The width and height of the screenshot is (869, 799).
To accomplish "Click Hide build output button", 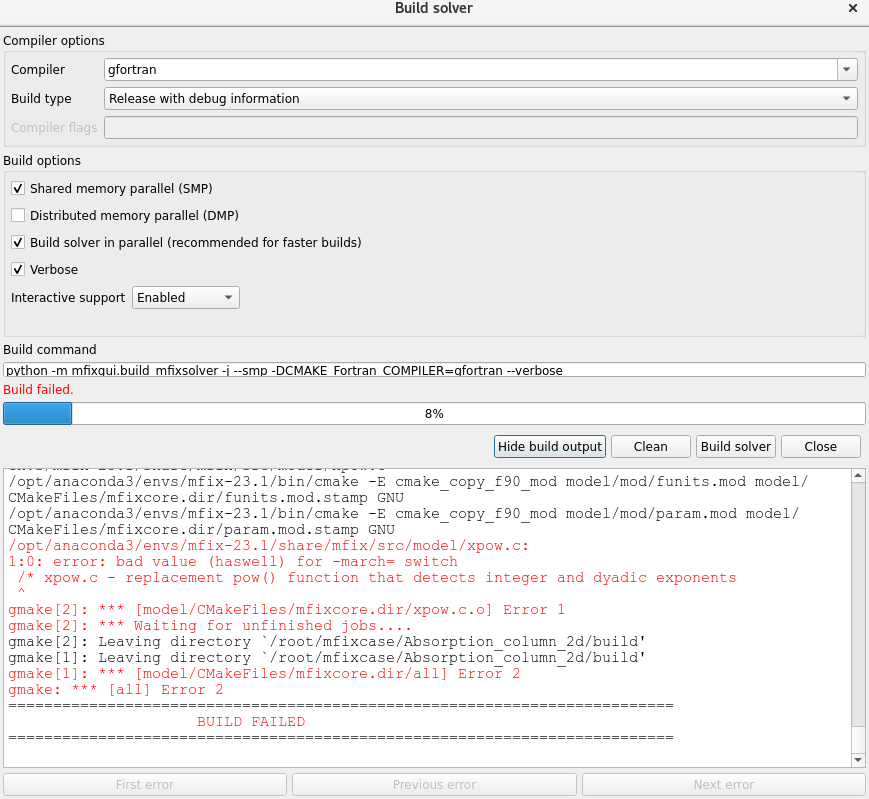I will click(x=550, y=447).
